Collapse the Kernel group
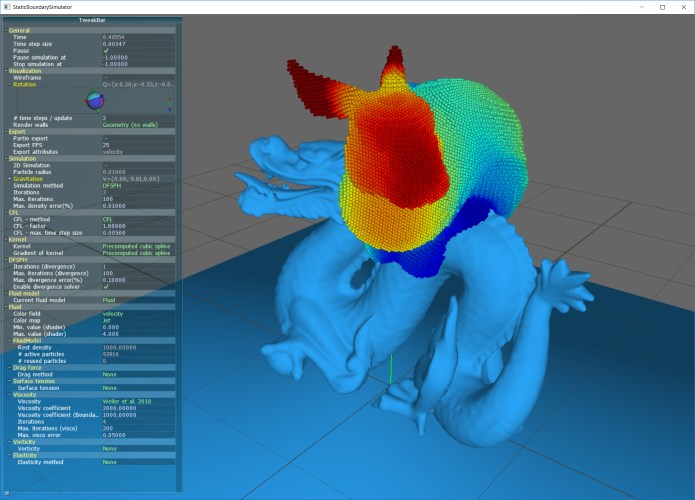This screenshot has height=500, width=695. click(x=6, y=239)
